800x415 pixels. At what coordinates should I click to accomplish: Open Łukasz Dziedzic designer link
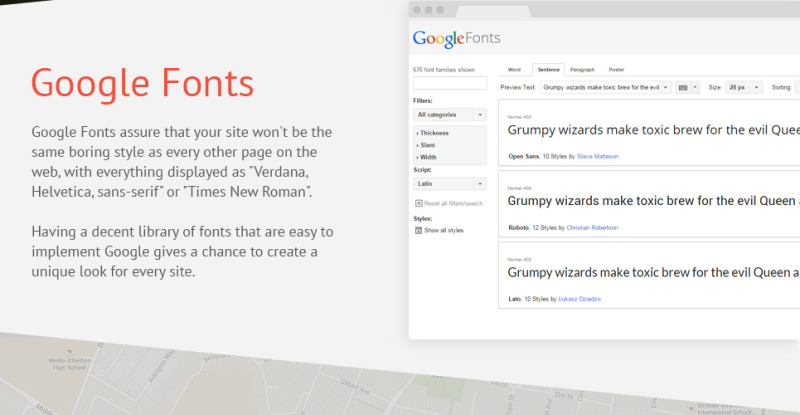[x=580, y=299]
